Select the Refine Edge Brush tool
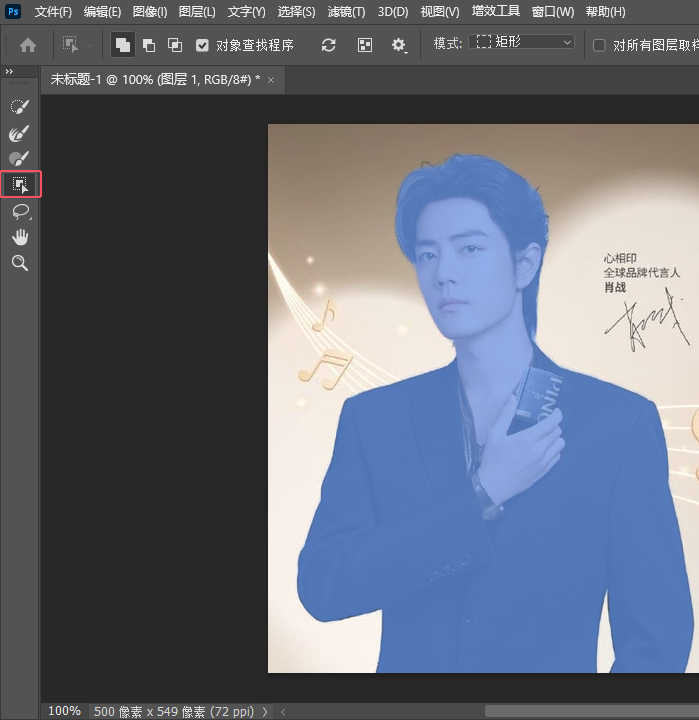The image size is (699, 720). 20,133
